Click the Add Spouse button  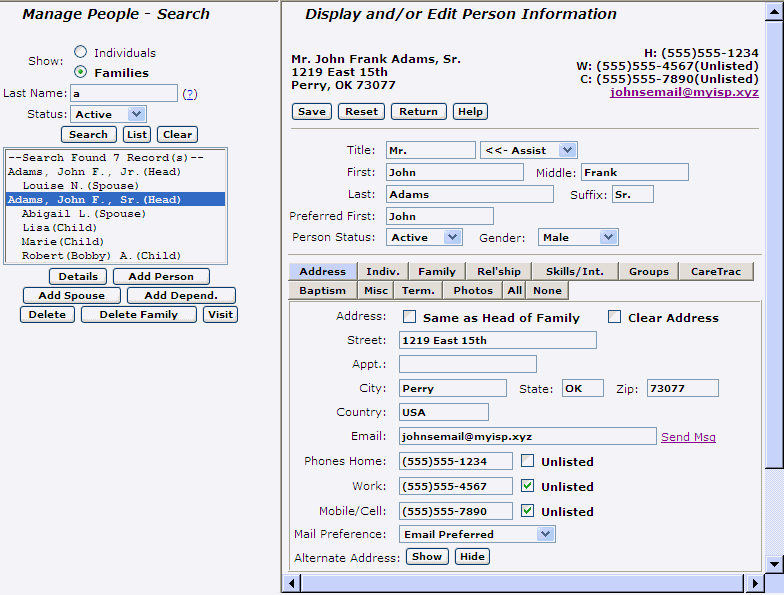[71, 295]
